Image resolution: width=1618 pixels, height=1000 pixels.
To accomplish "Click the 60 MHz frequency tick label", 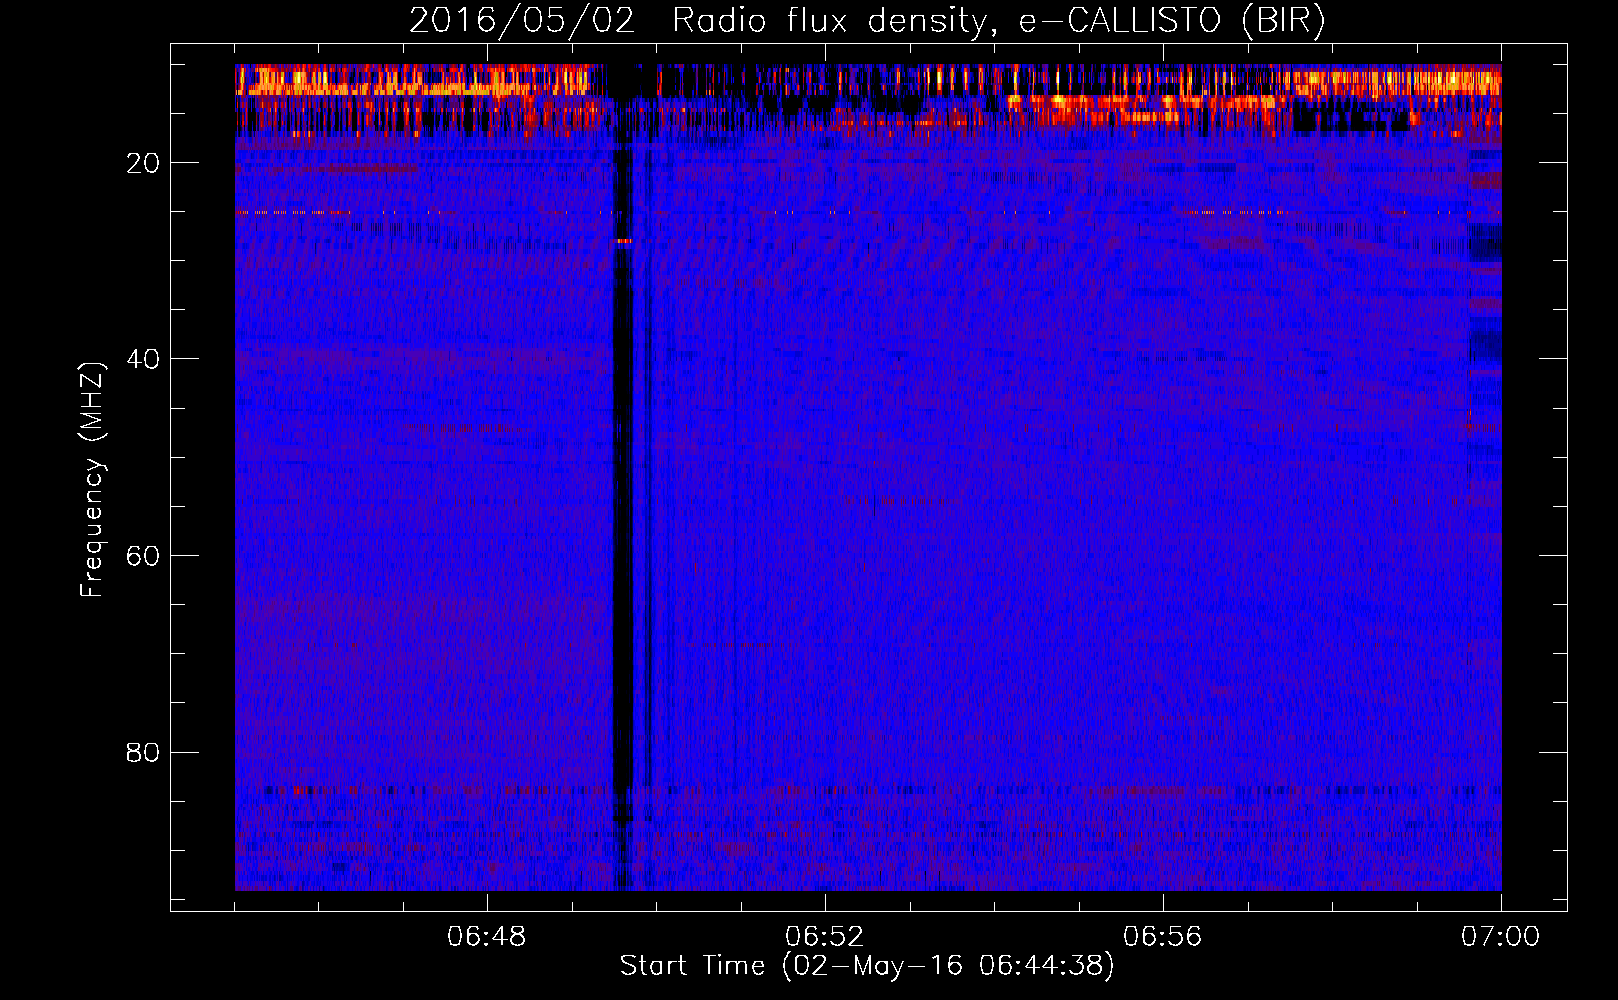I will 143,556.
